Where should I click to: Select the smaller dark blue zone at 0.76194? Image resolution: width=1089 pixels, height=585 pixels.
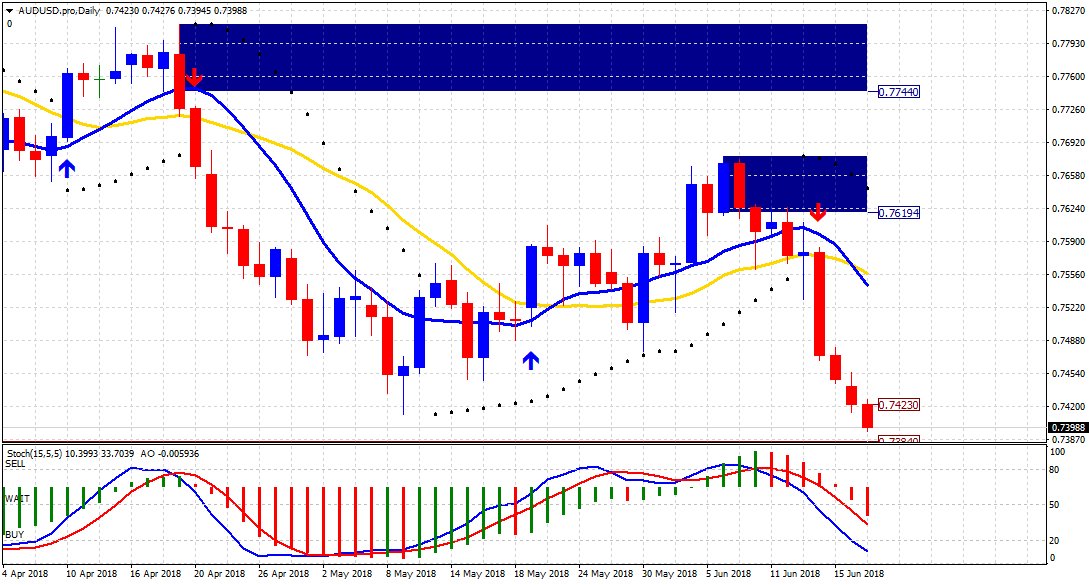[x=795, y=183]
